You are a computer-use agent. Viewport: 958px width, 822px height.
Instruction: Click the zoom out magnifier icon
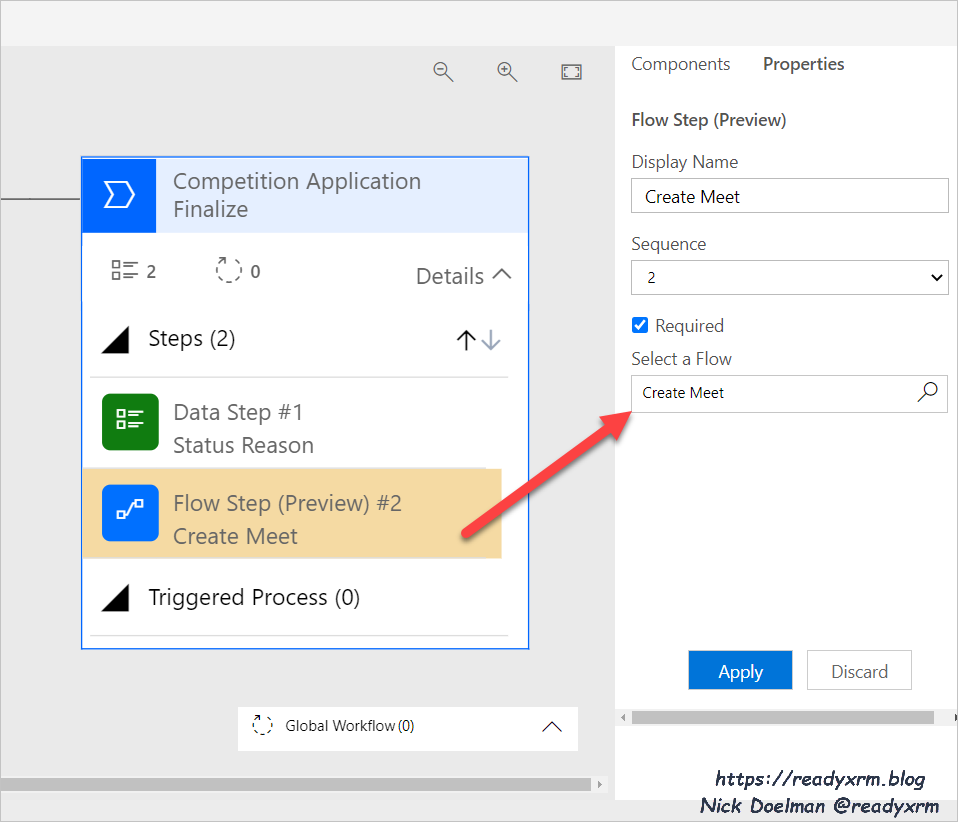pos(443,71)
